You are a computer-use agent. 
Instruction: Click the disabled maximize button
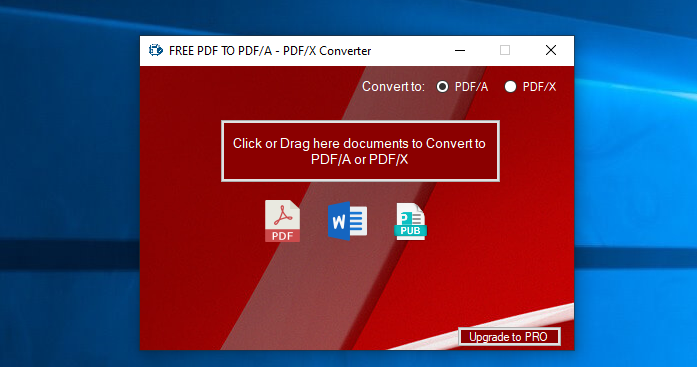pos(505,51)
